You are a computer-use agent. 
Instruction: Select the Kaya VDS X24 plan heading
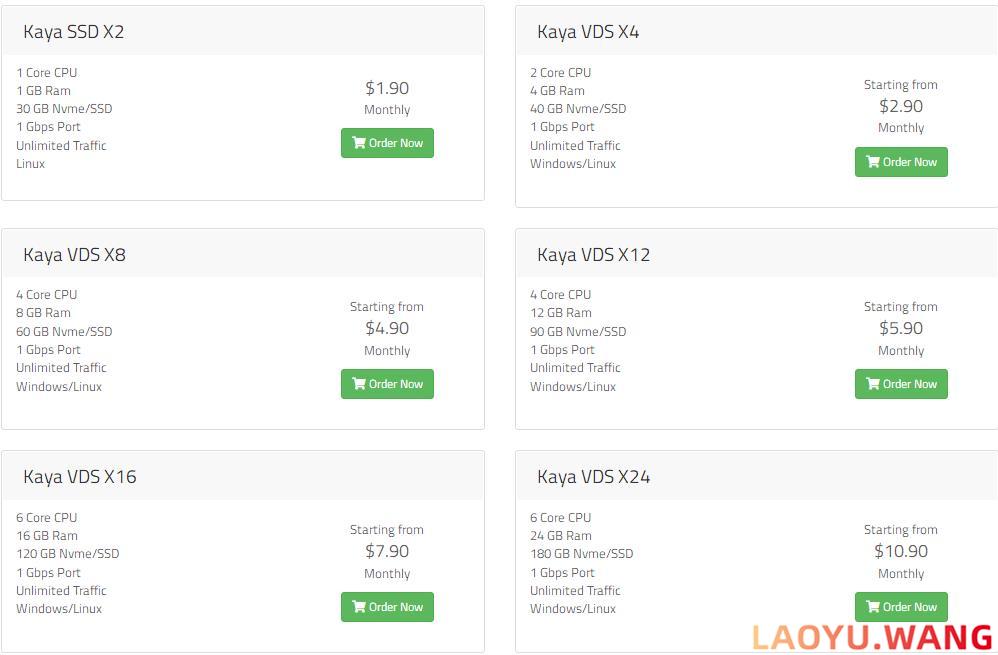(594, 477)
